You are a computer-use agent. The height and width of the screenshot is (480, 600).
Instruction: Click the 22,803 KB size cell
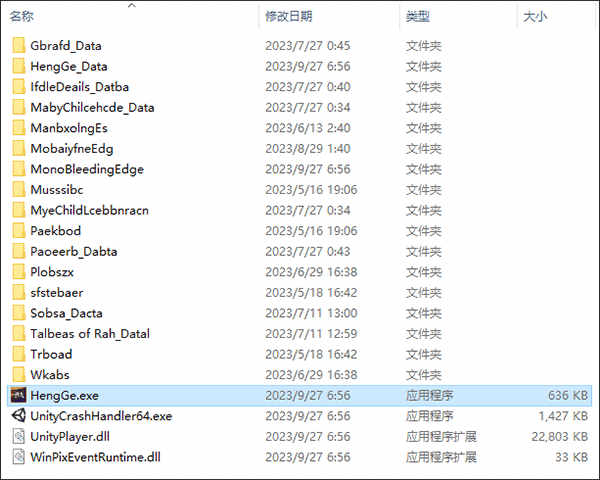point(559,436)
